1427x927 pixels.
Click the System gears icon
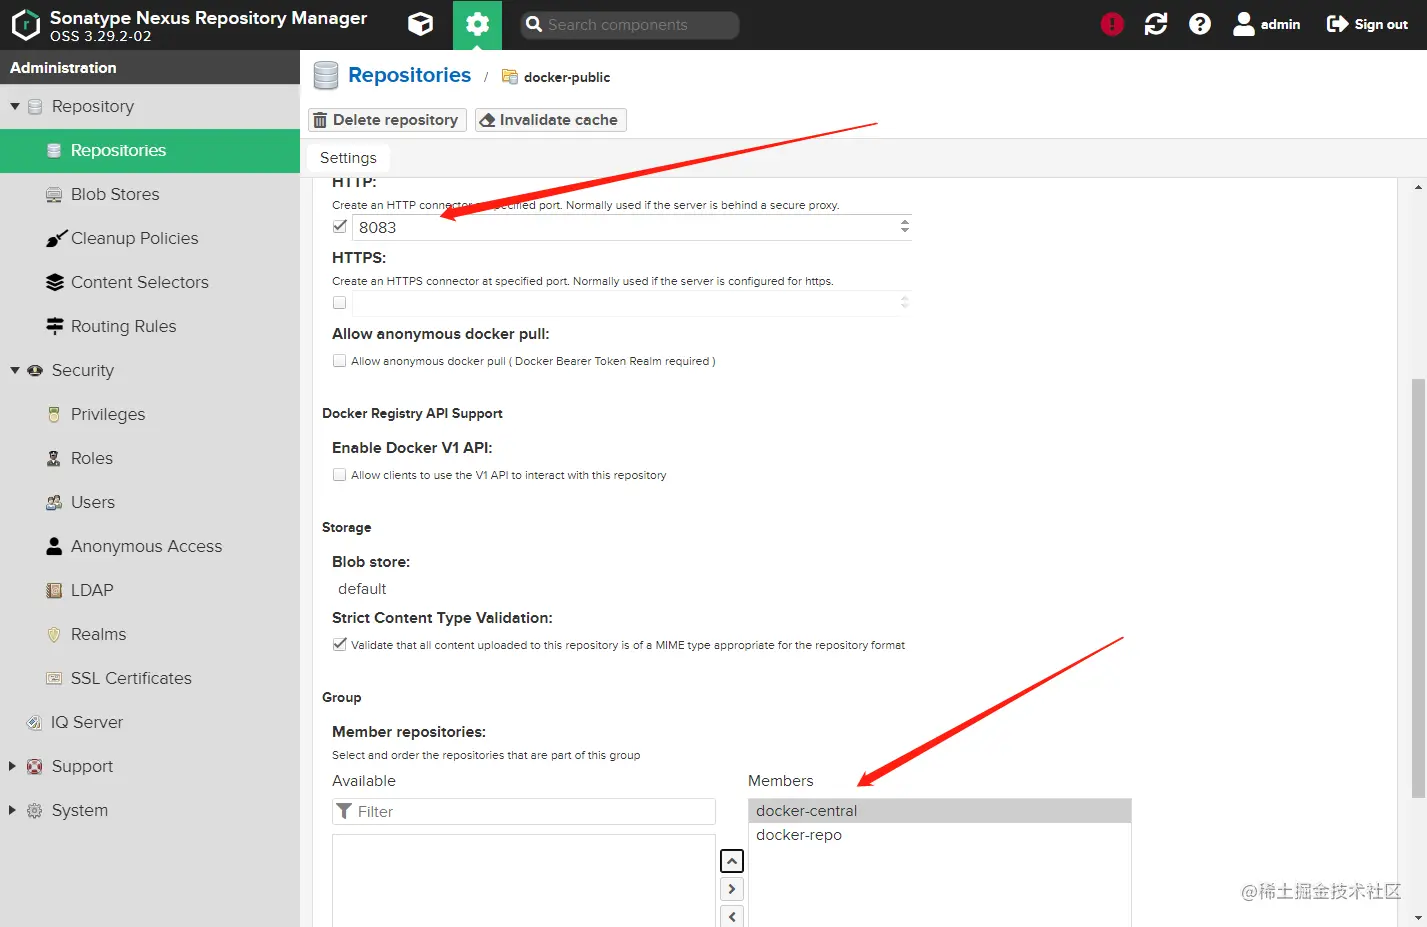pyautogui.click(x=34, y=810)
